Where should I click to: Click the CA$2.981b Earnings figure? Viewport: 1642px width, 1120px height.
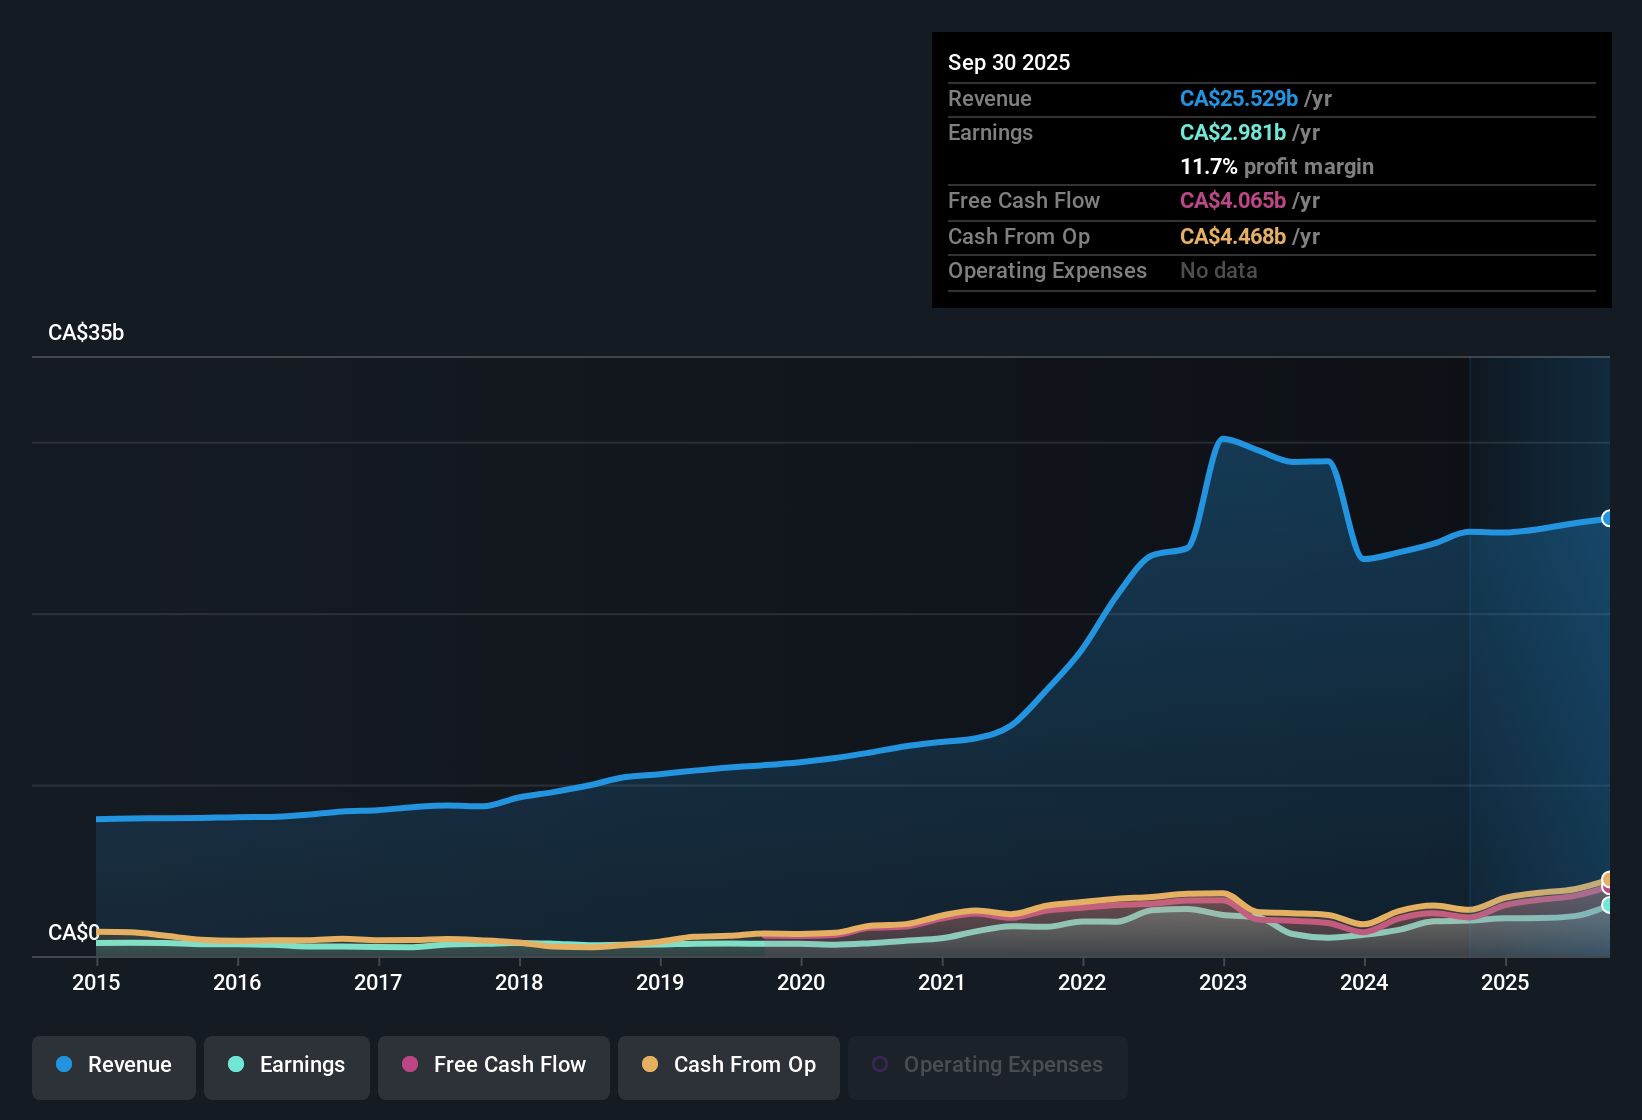pos(1232,132)
